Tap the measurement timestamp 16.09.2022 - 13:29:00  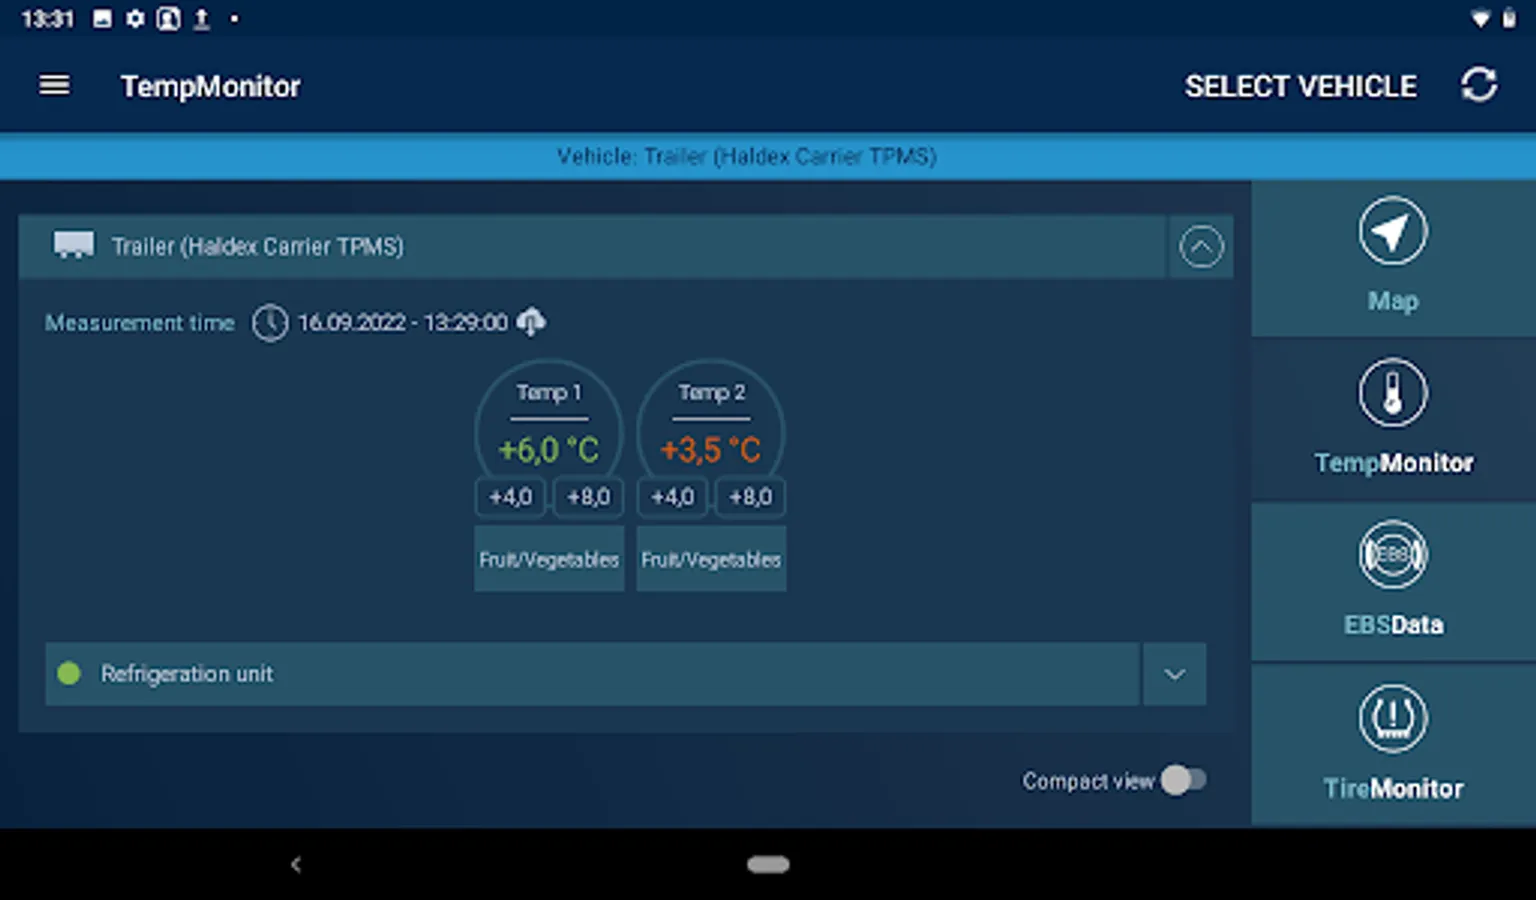403,323
